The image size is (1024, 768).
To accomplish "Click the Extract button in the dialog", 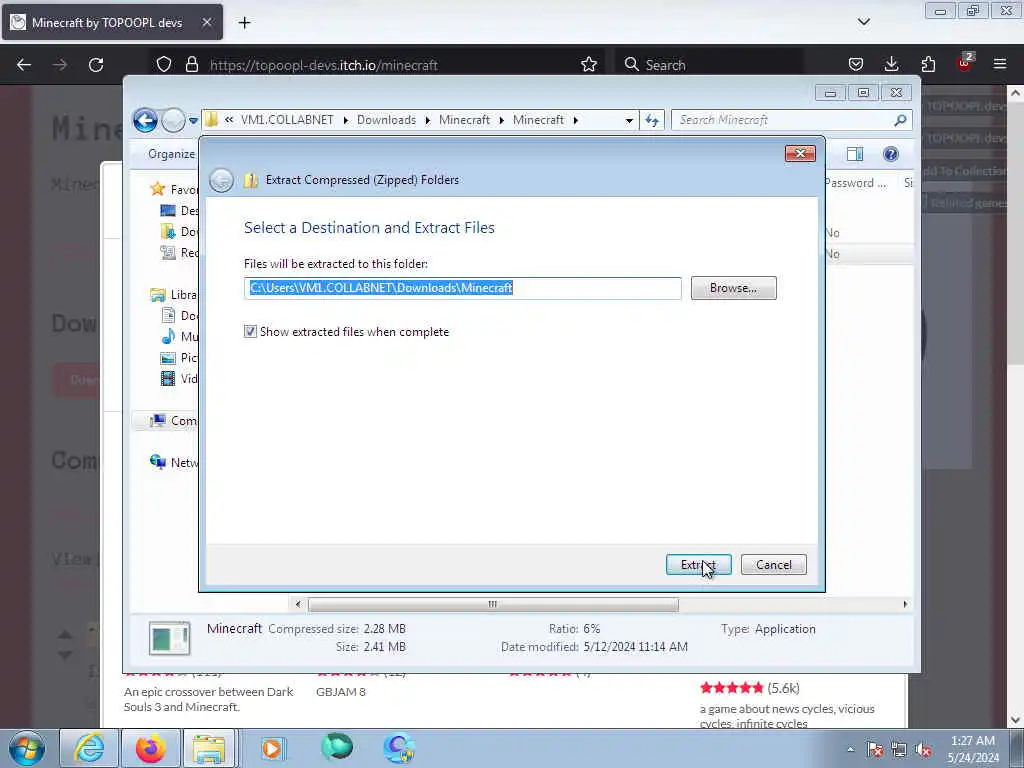I will point(698,564).
